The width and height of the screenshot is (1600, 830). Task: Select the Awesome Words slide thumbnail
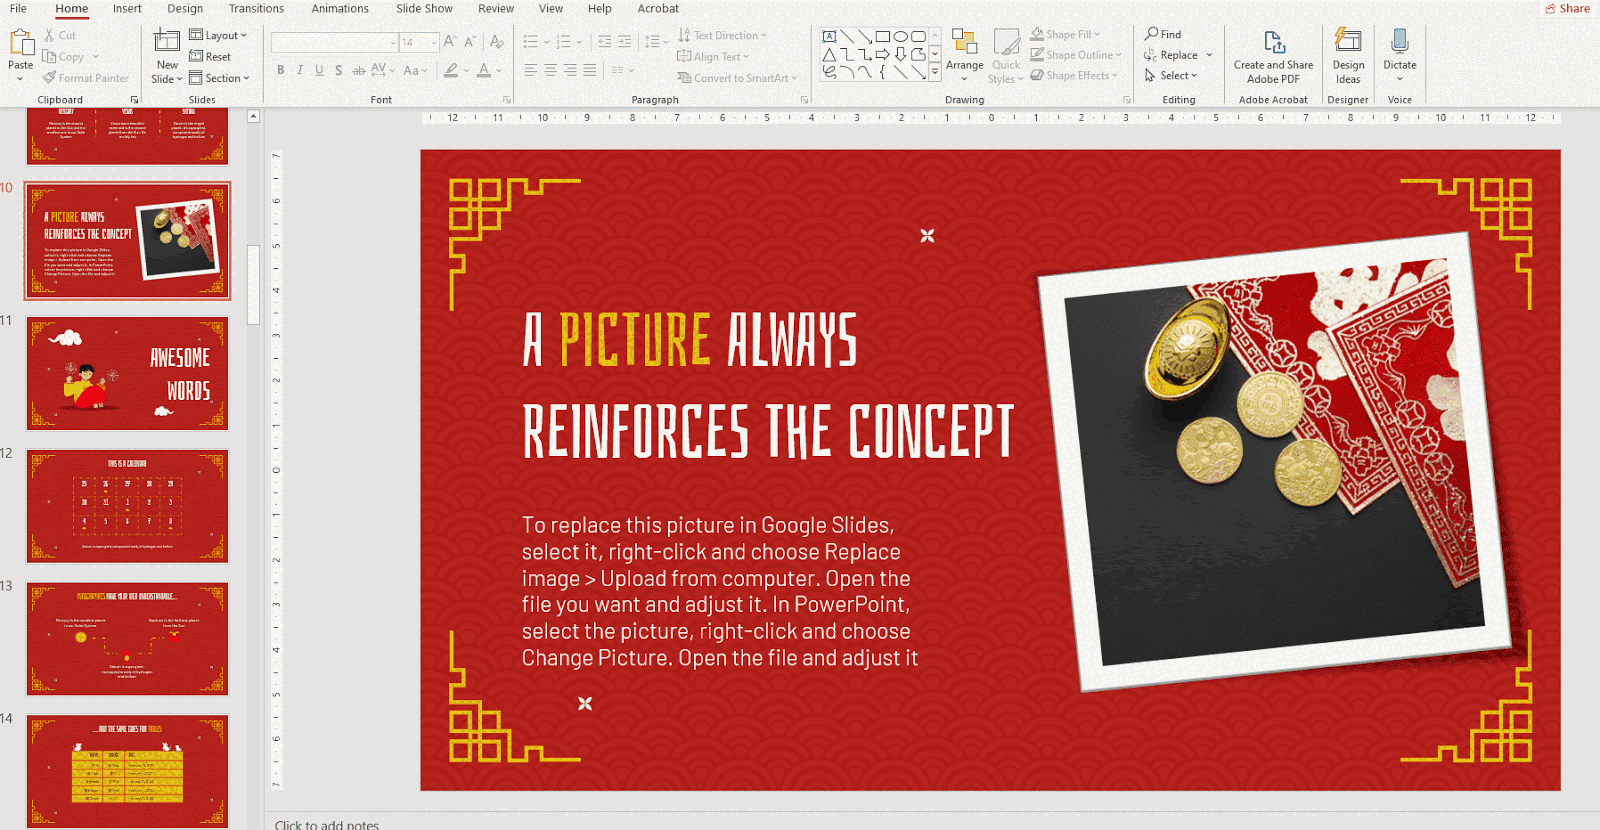128,373
